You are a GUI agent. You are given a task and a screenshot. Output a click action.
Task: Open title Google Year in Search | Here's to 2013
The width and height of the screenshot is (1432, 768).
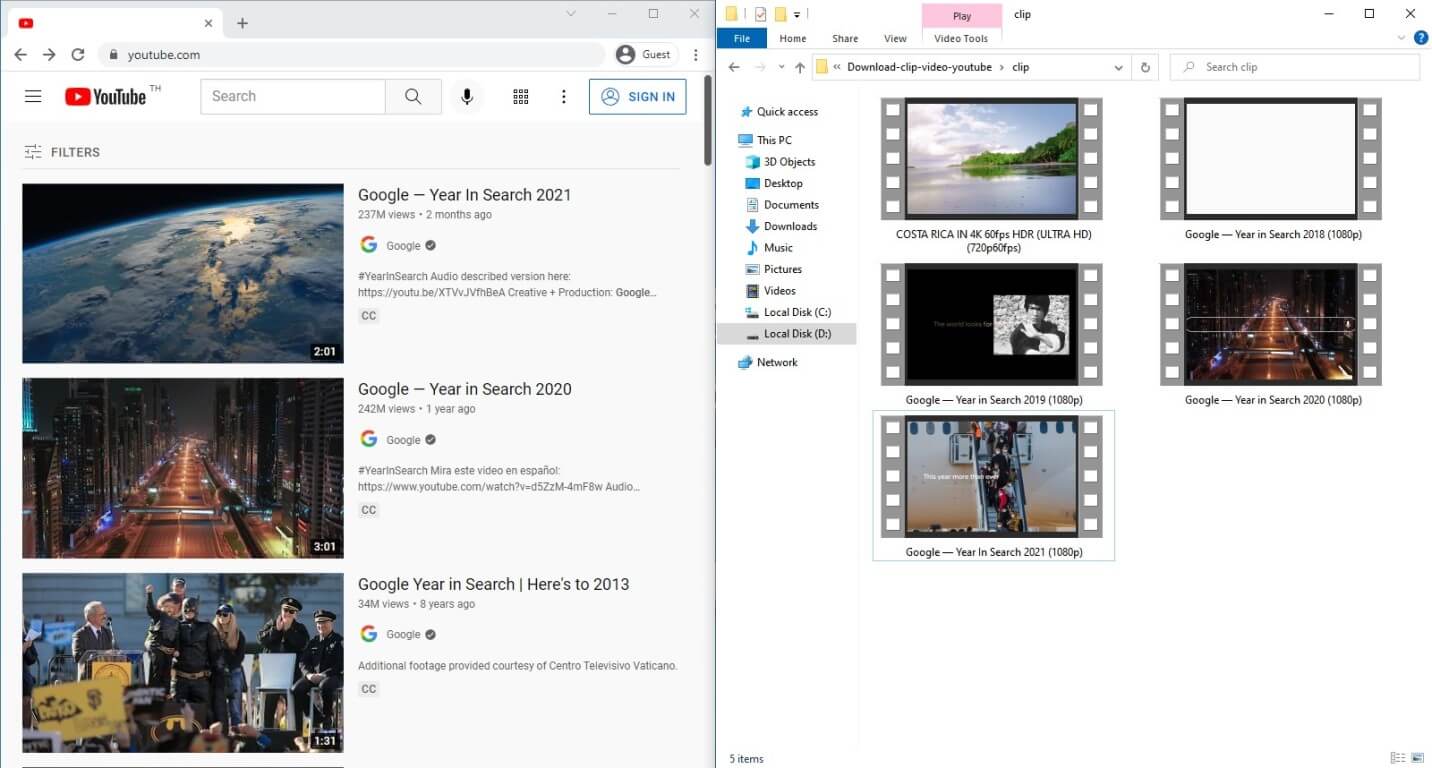click(x=494, y=584)
